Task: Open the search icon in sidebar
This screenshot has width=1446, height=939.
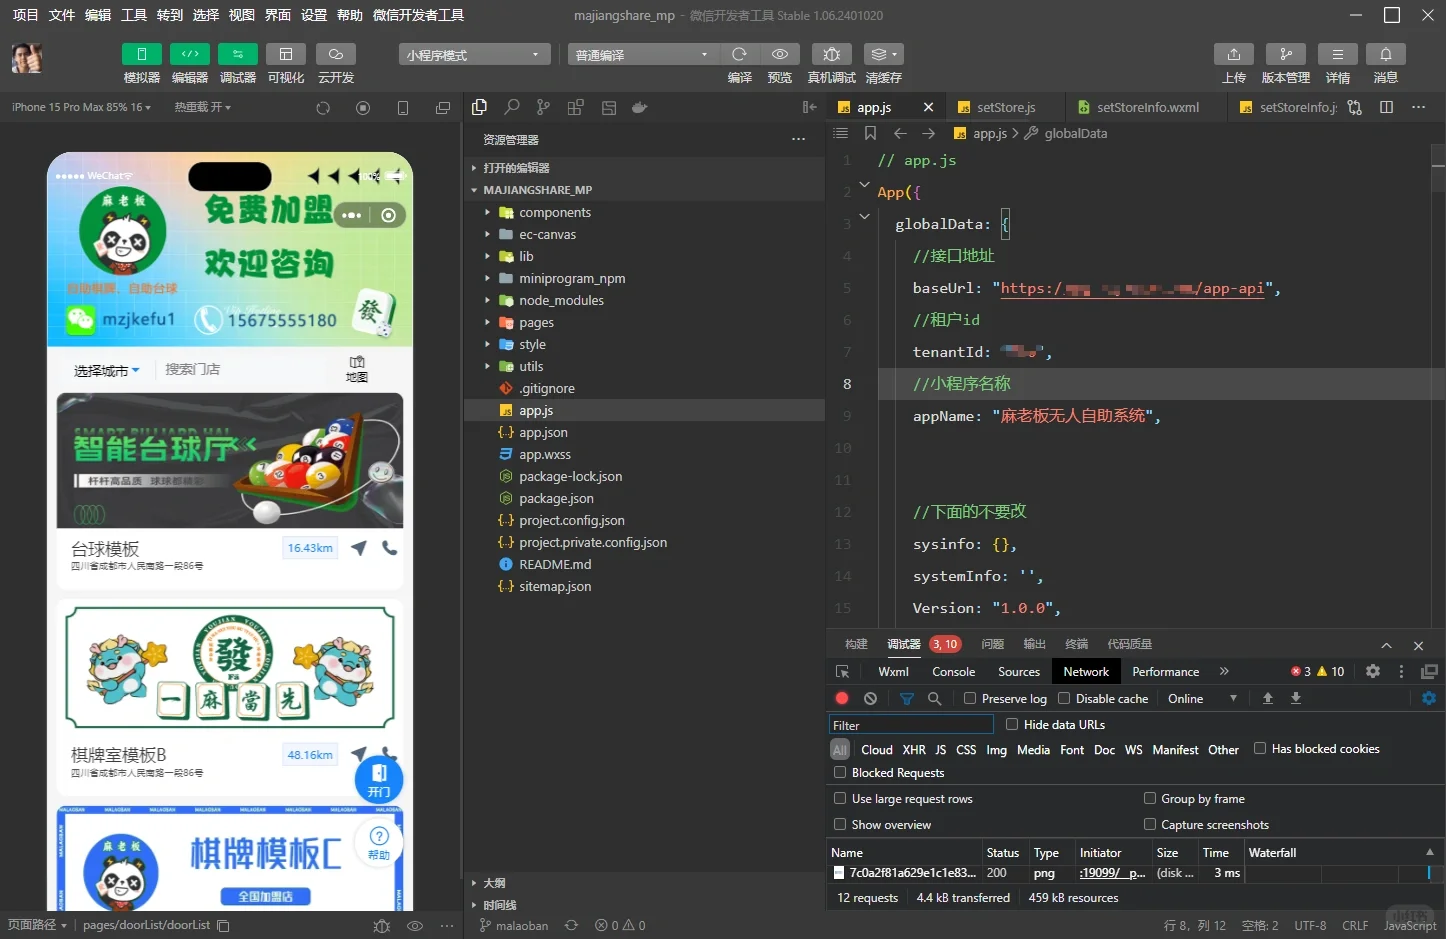Action: [512, 107]
